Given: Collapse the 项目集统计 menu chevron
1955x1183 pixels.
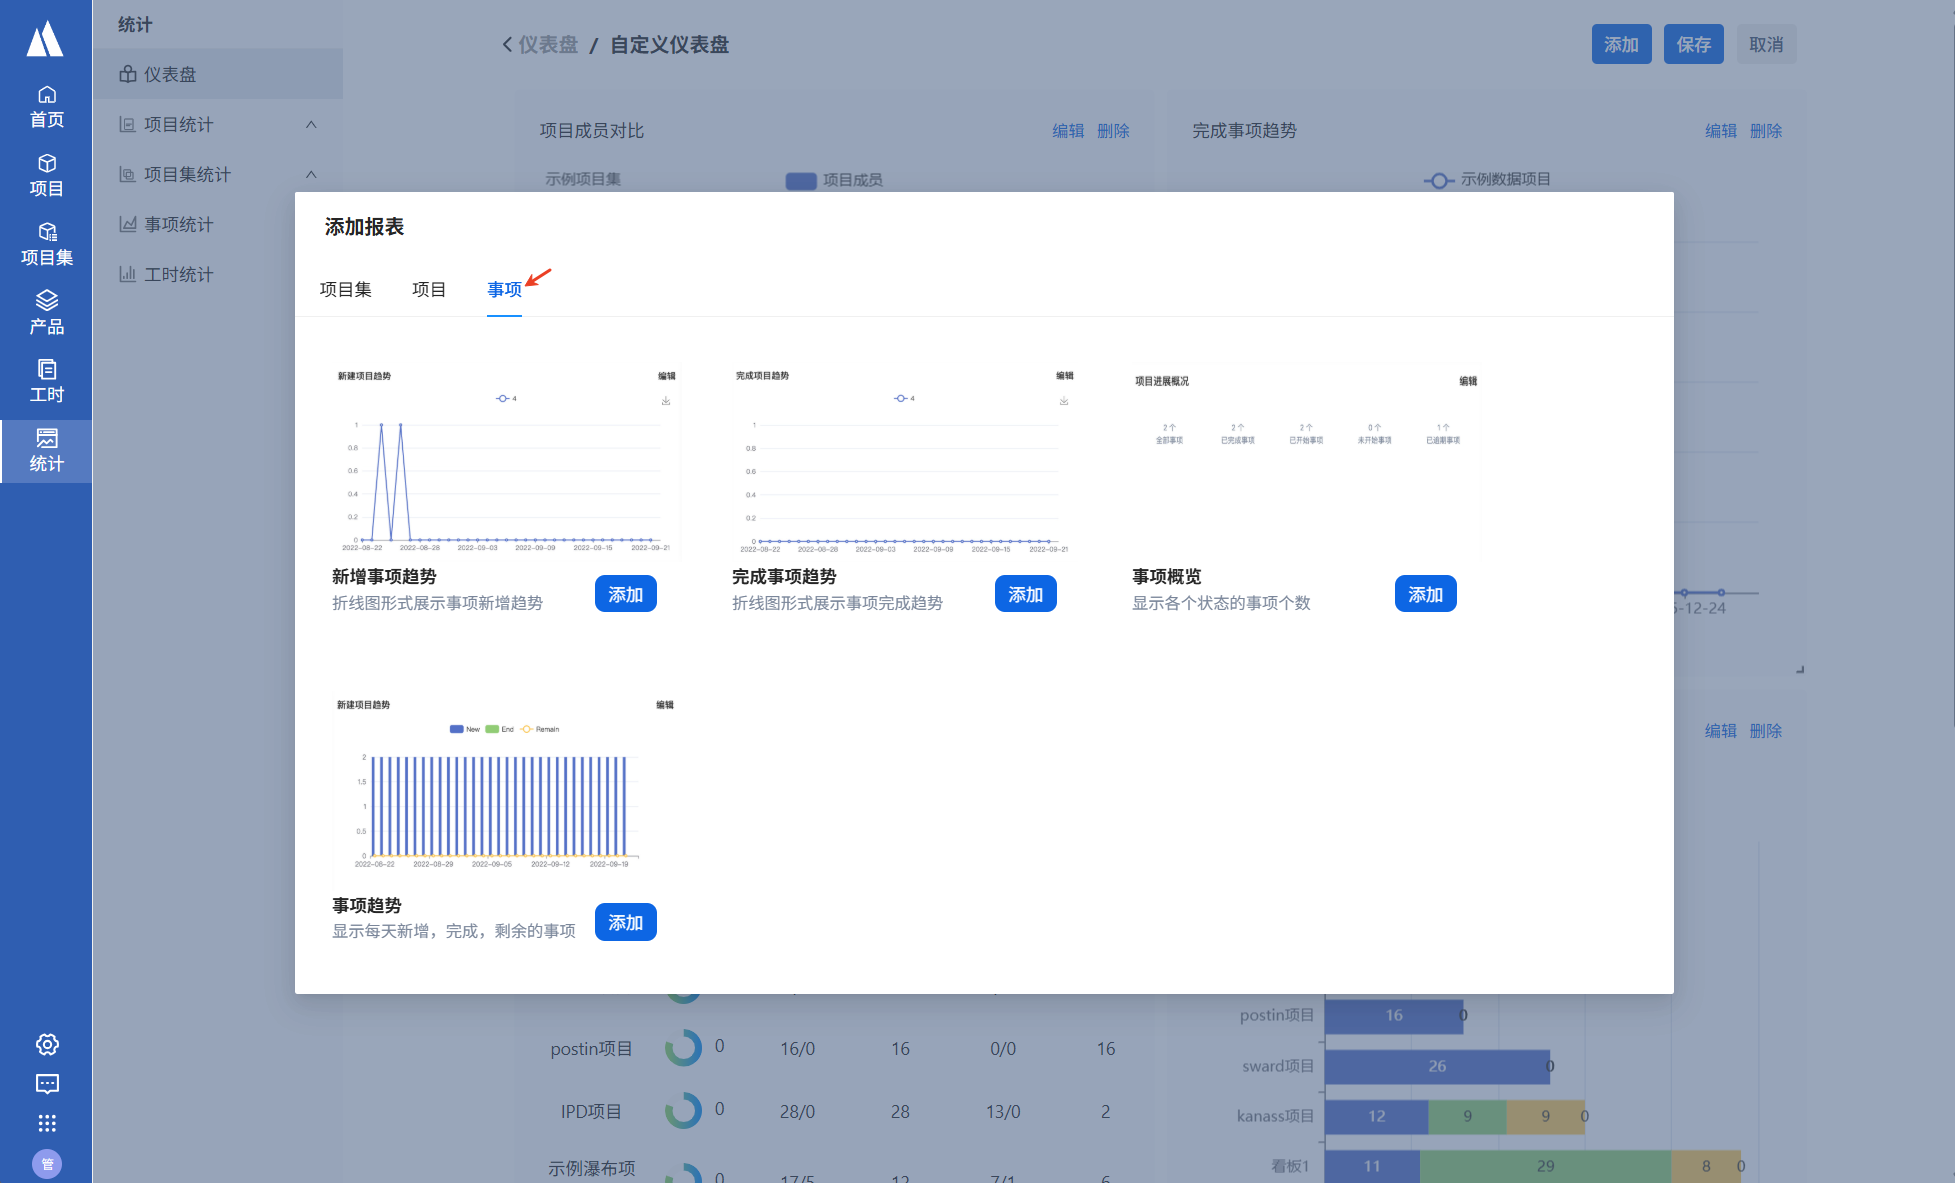Looking at the screenshot, I should (311, 174).
